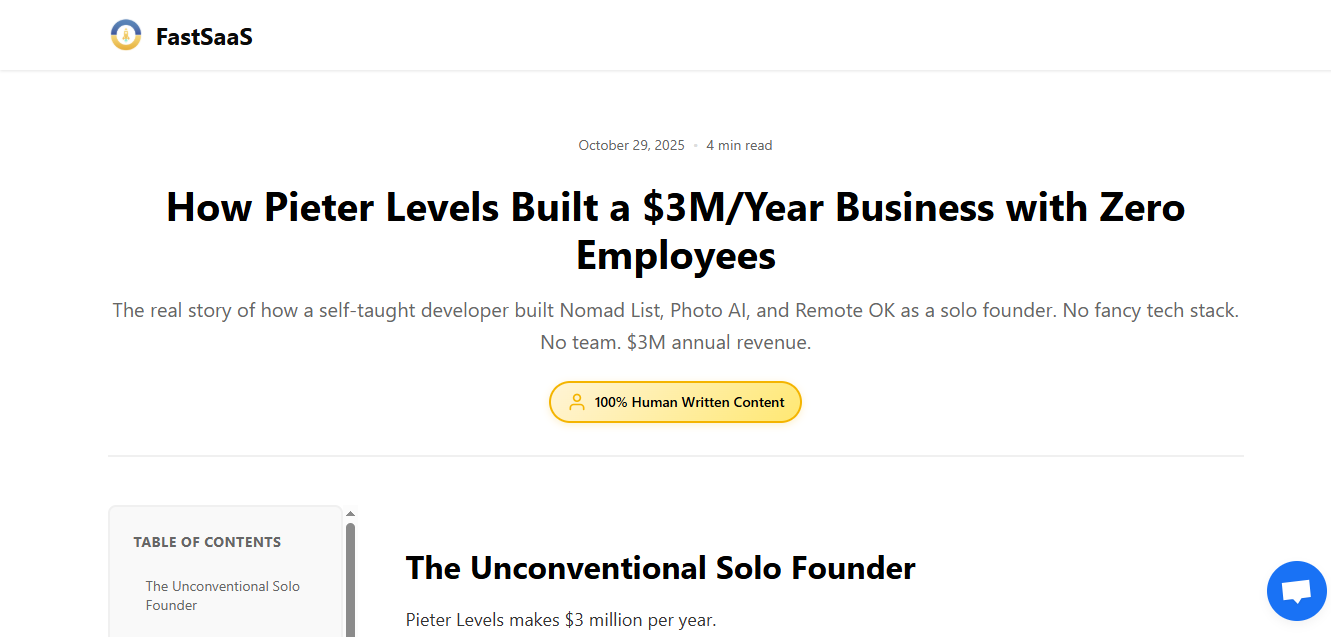Click the article headline title

(x=675, y=231)
